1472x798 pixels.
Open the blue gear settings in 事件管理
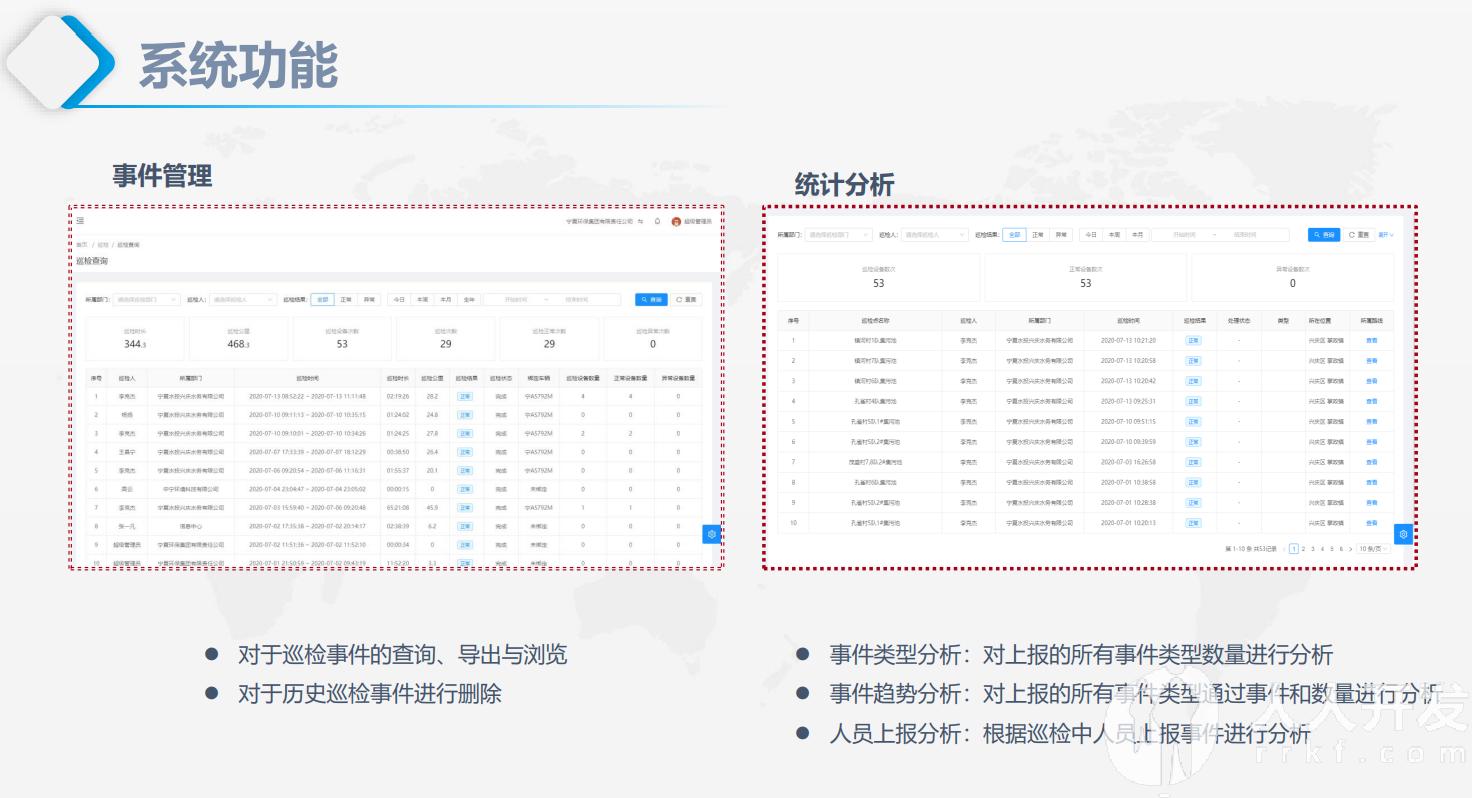(x=712, y=534)
